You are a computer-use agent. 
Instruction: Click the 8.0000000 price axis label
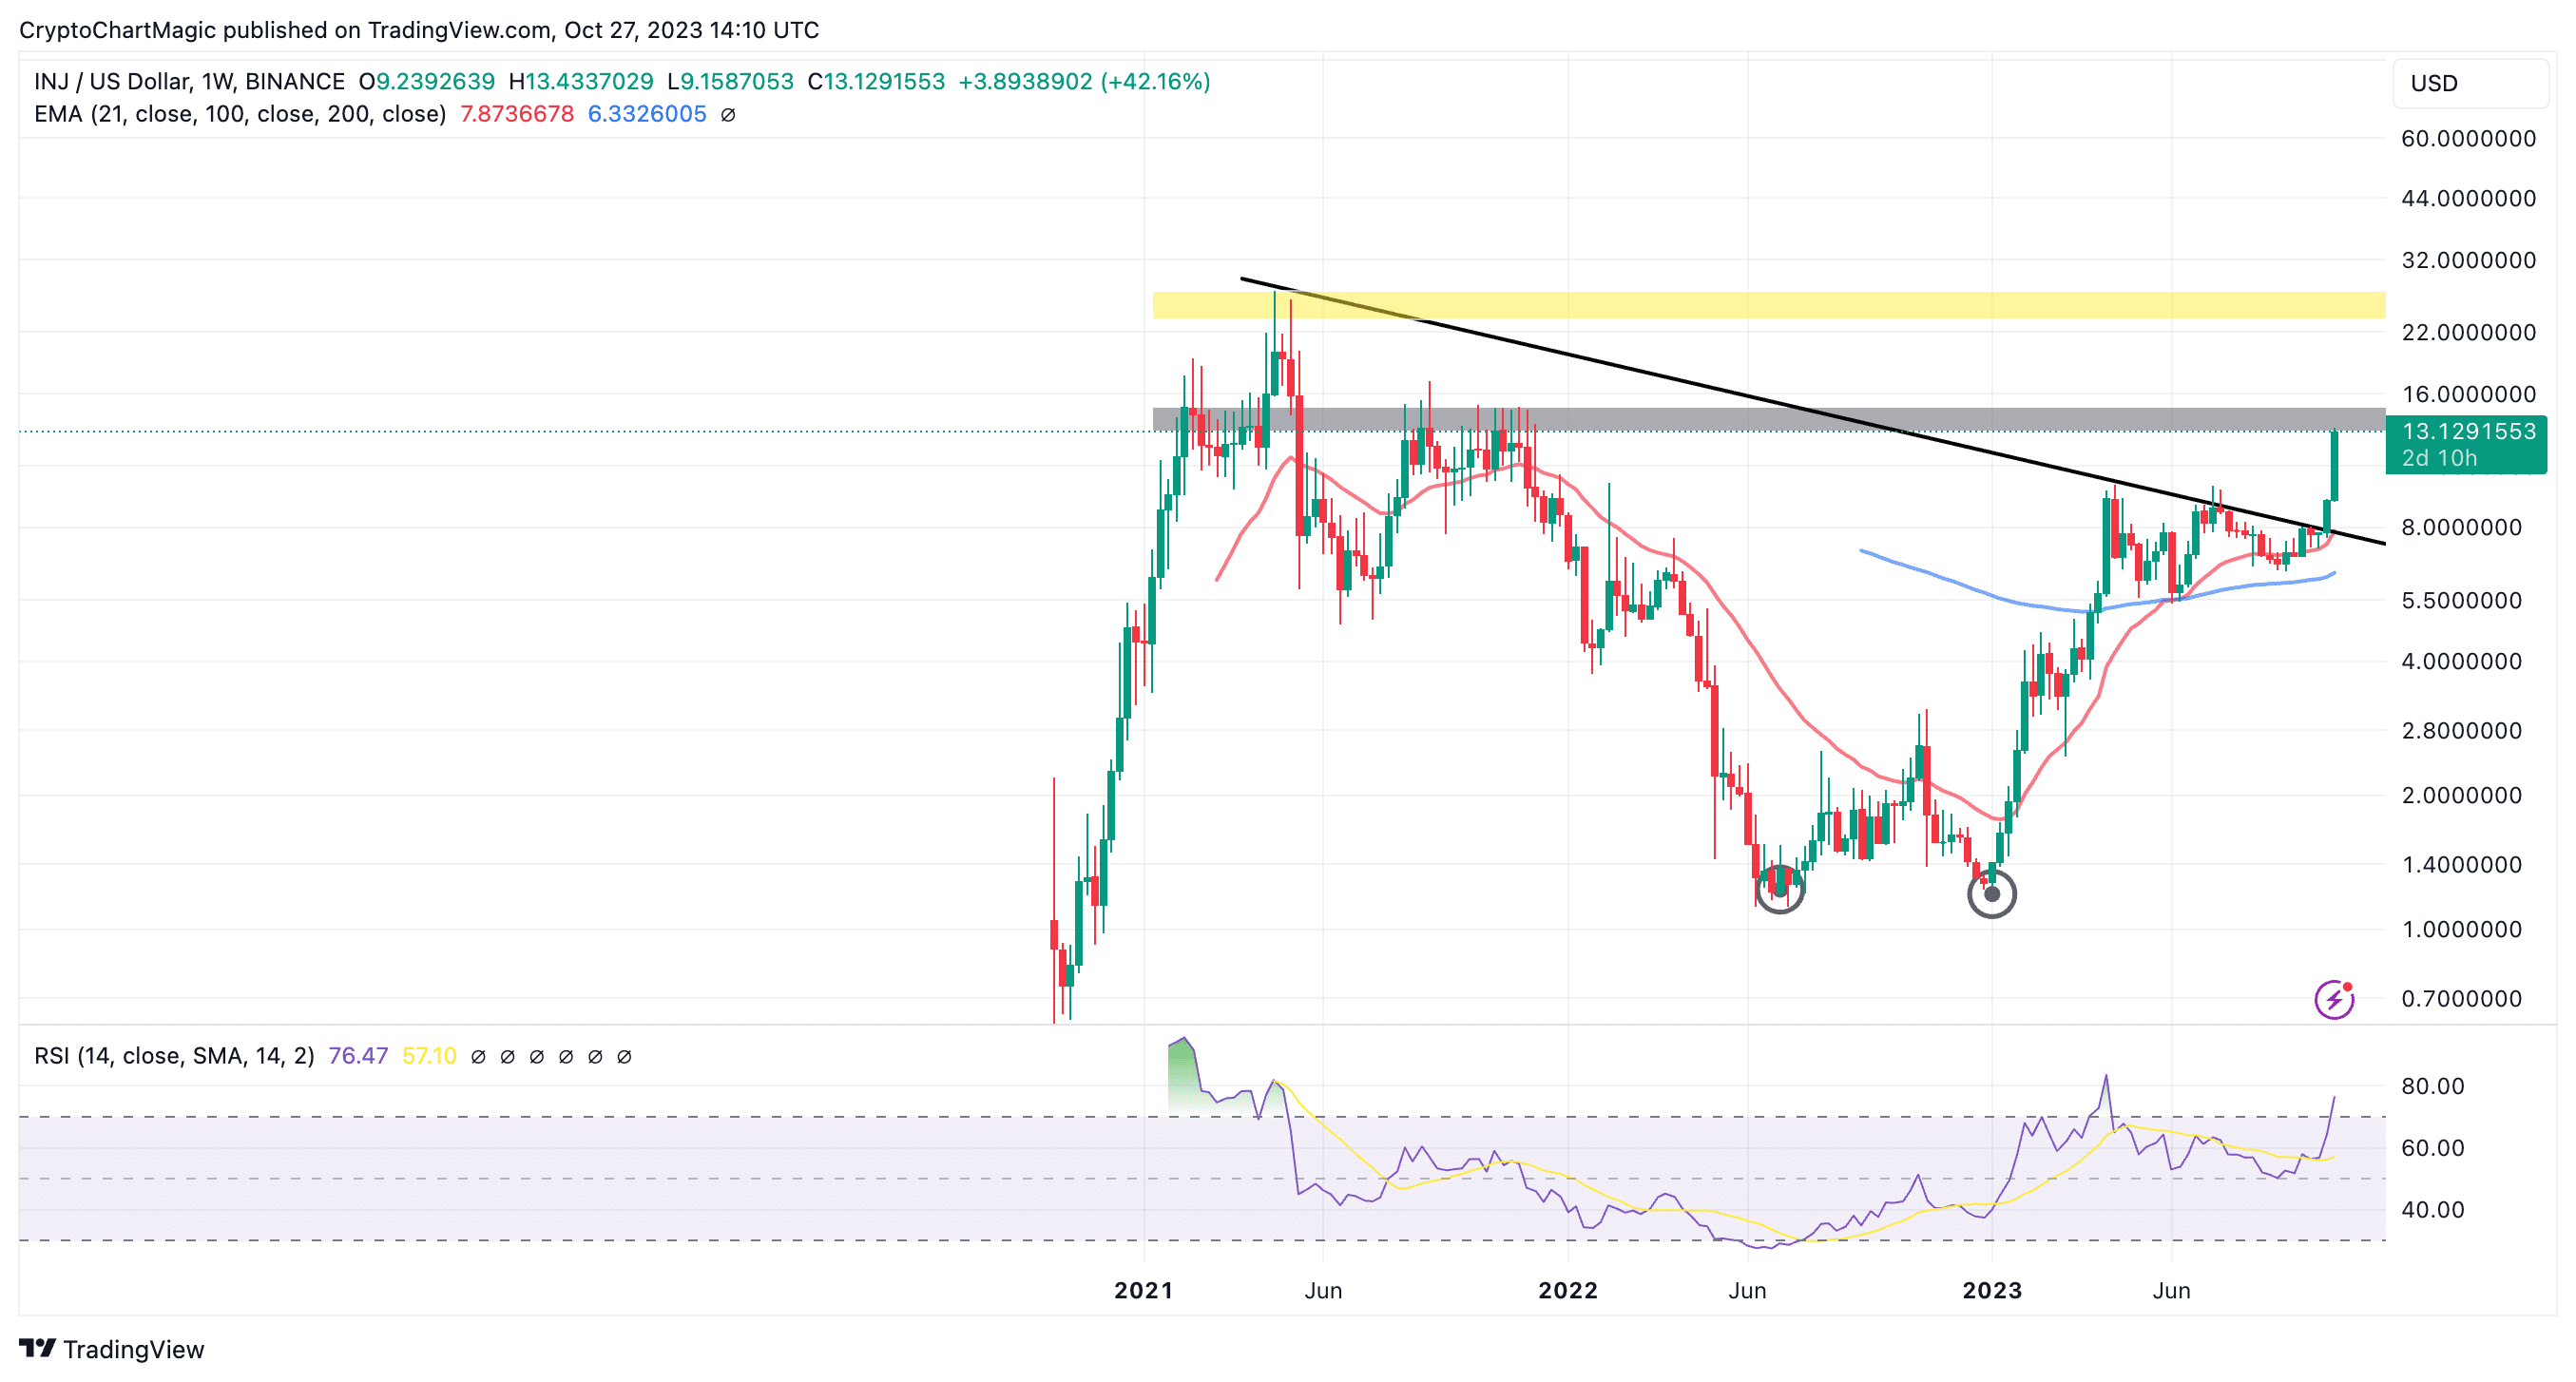click(x=2461, y=527)
